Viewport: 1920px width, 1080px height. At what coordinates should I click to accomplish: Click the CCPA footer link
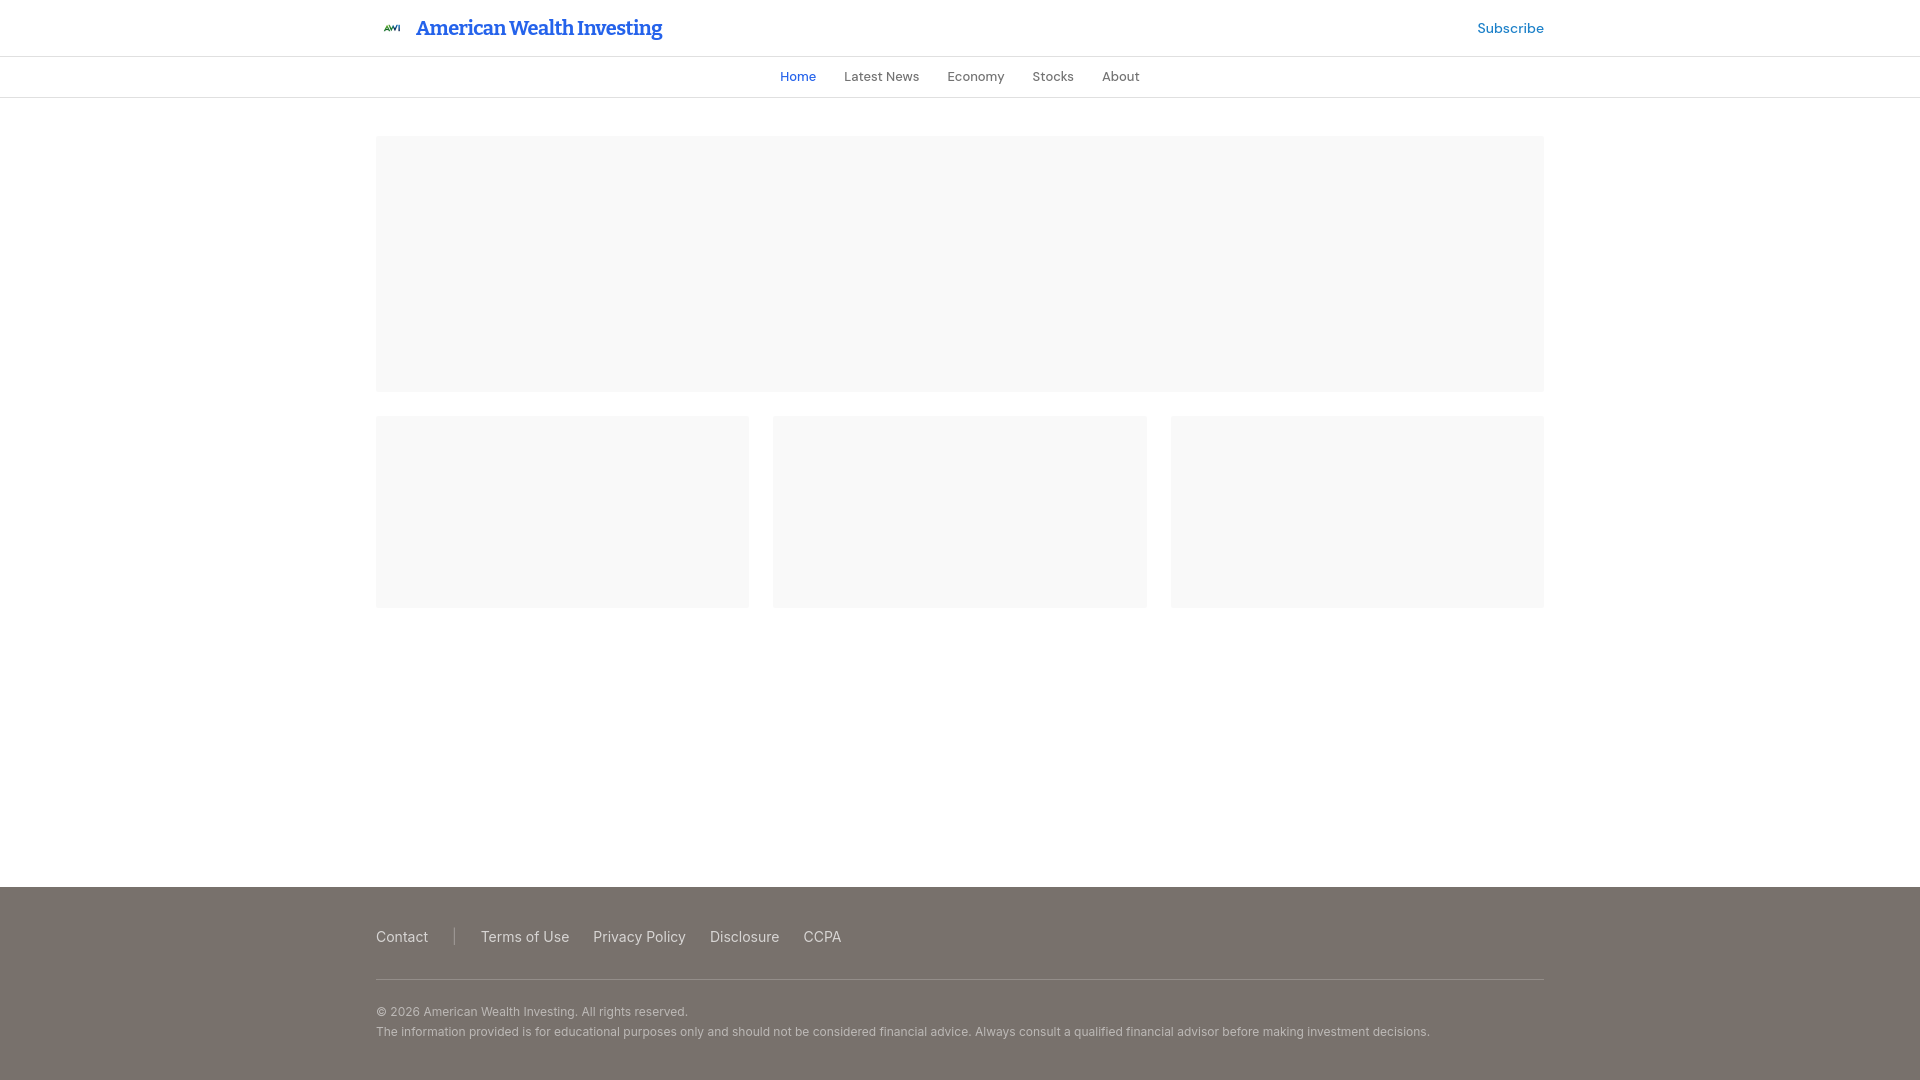point(822,937)
